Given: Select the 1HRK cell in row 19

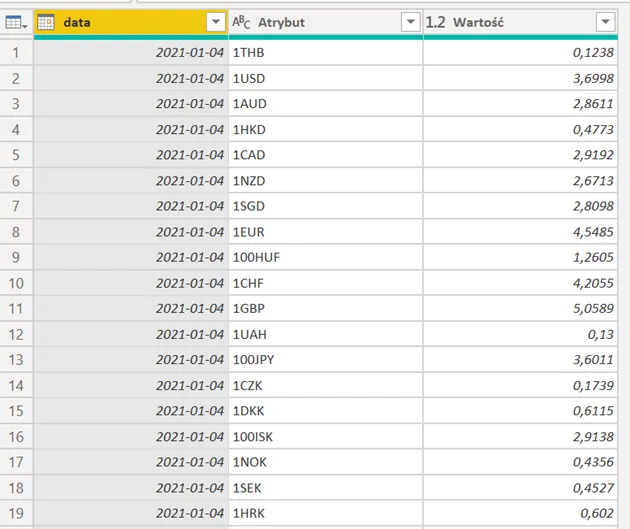Looking at the screenshot, I should pyautogui.click(x=324, y=514).
